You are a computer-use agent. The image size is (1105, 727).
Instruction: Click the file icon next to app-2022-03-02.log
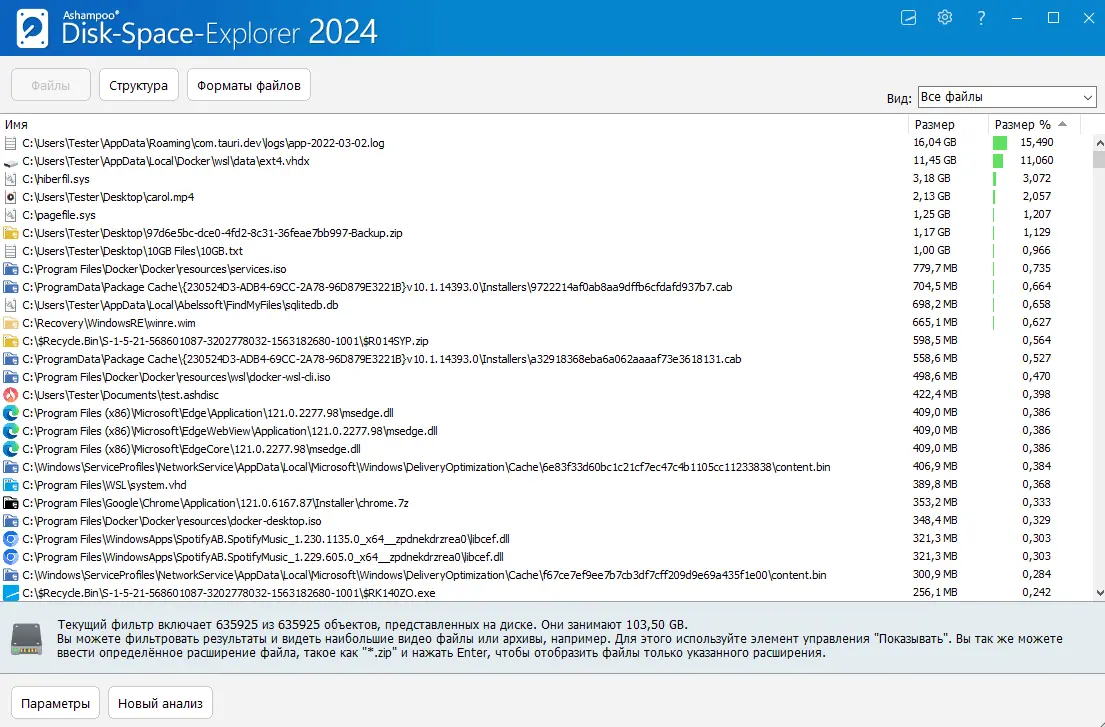[x=11, y=143]
